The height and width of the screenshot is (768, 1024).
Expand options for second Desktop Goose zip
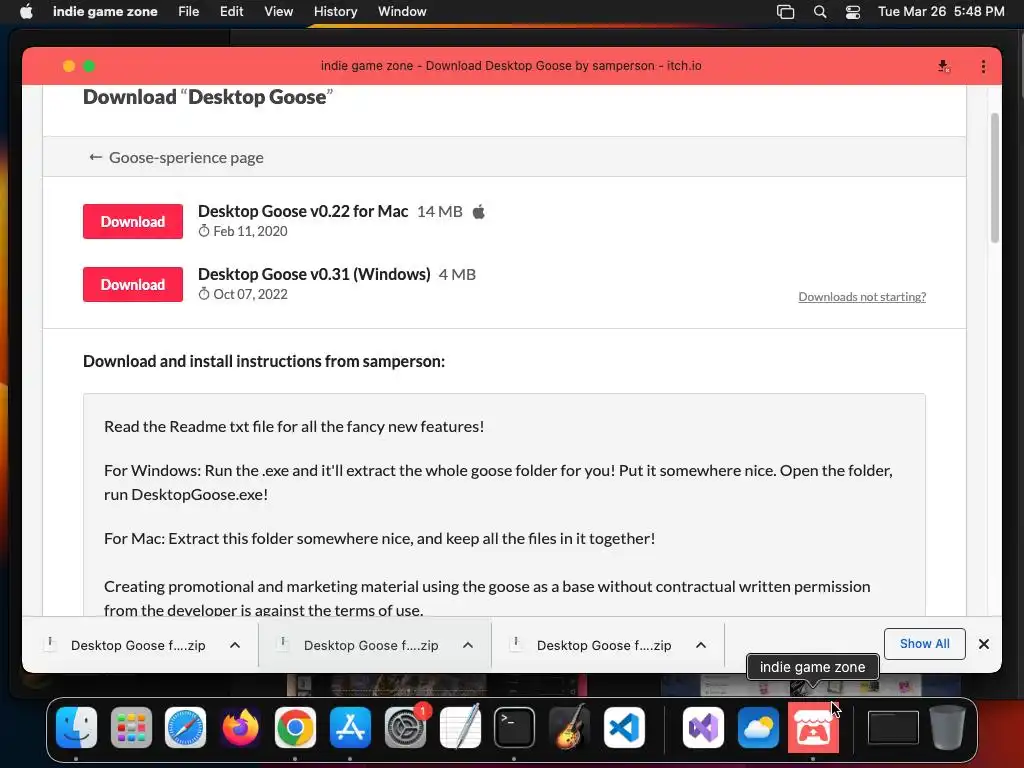point(468,645)
